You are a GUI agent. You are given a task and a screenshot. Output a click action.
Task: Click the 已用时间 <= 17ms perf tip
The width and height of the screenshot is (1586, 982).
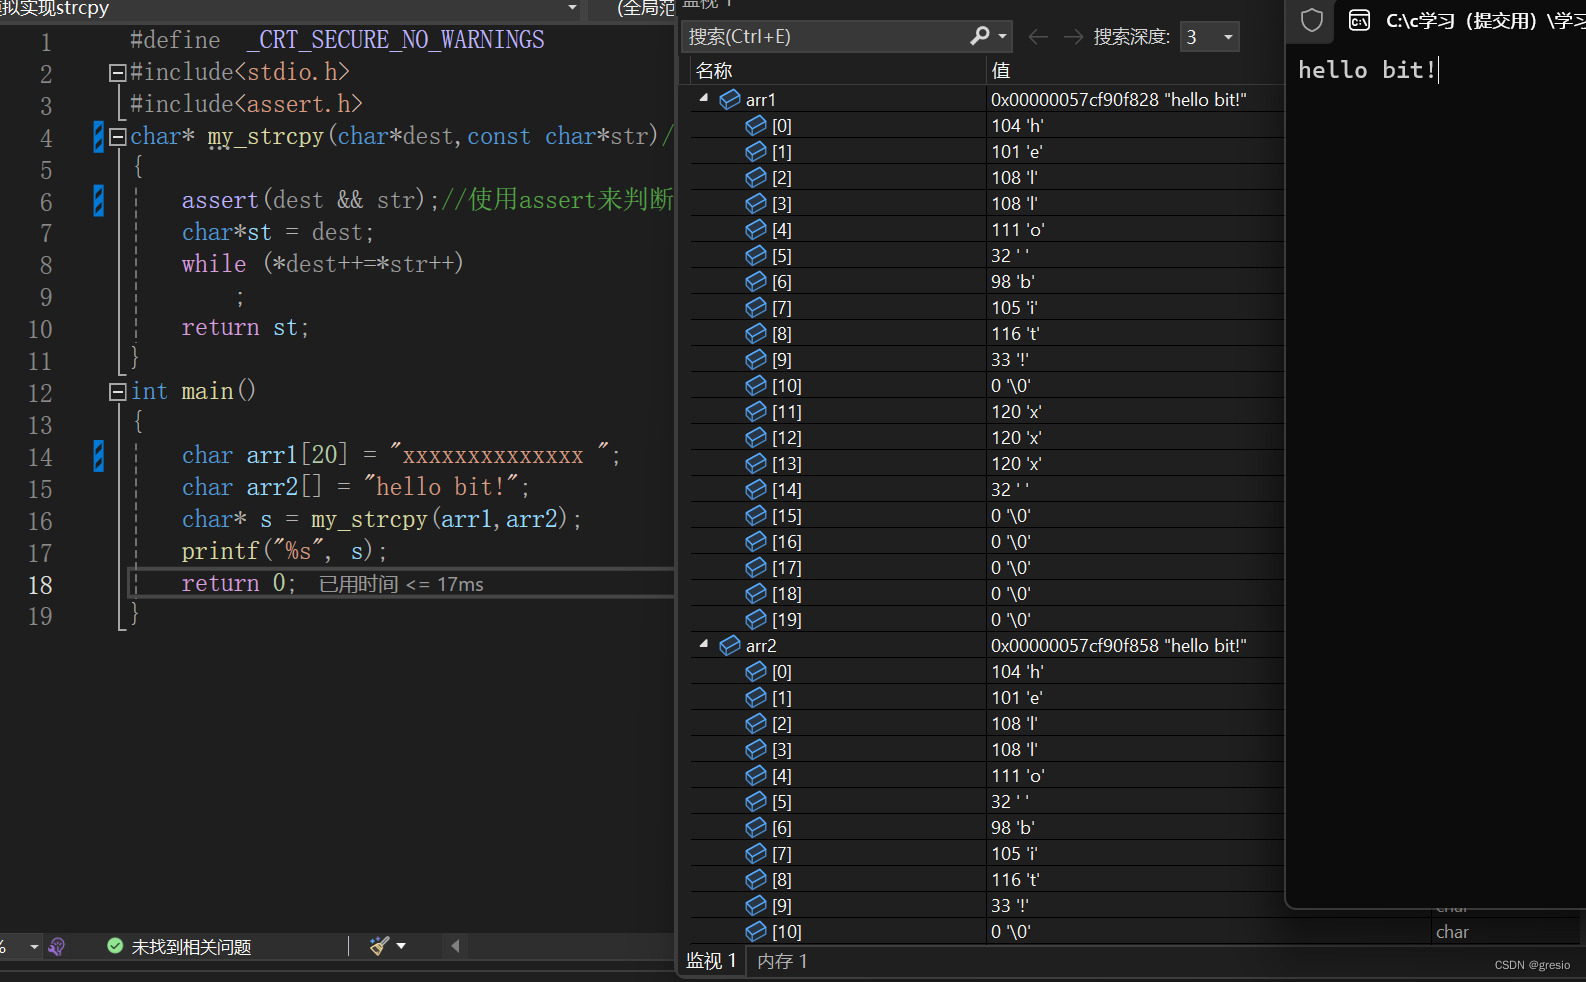[x=401, y=584]
